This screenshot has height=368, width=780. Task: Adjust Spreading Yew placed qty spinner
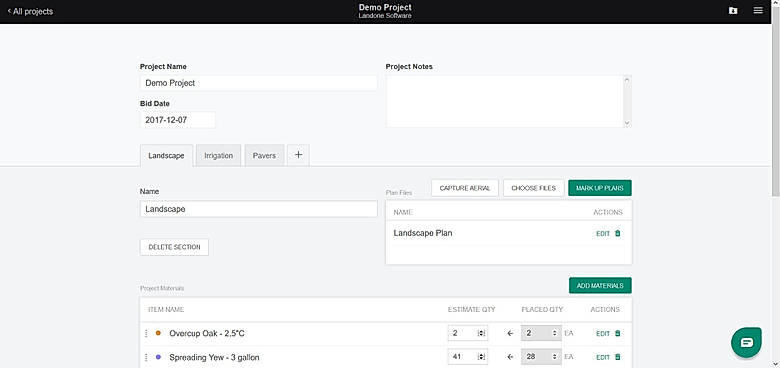pos(555,357)
